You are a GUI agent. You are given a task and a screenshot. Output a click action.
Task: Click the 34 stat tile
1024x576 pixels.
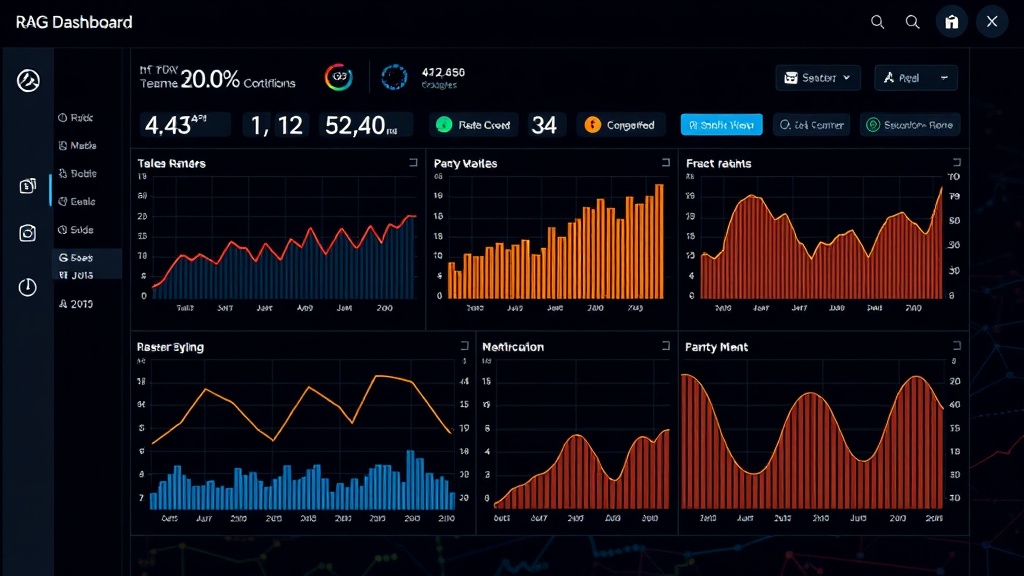click(544, 125)
